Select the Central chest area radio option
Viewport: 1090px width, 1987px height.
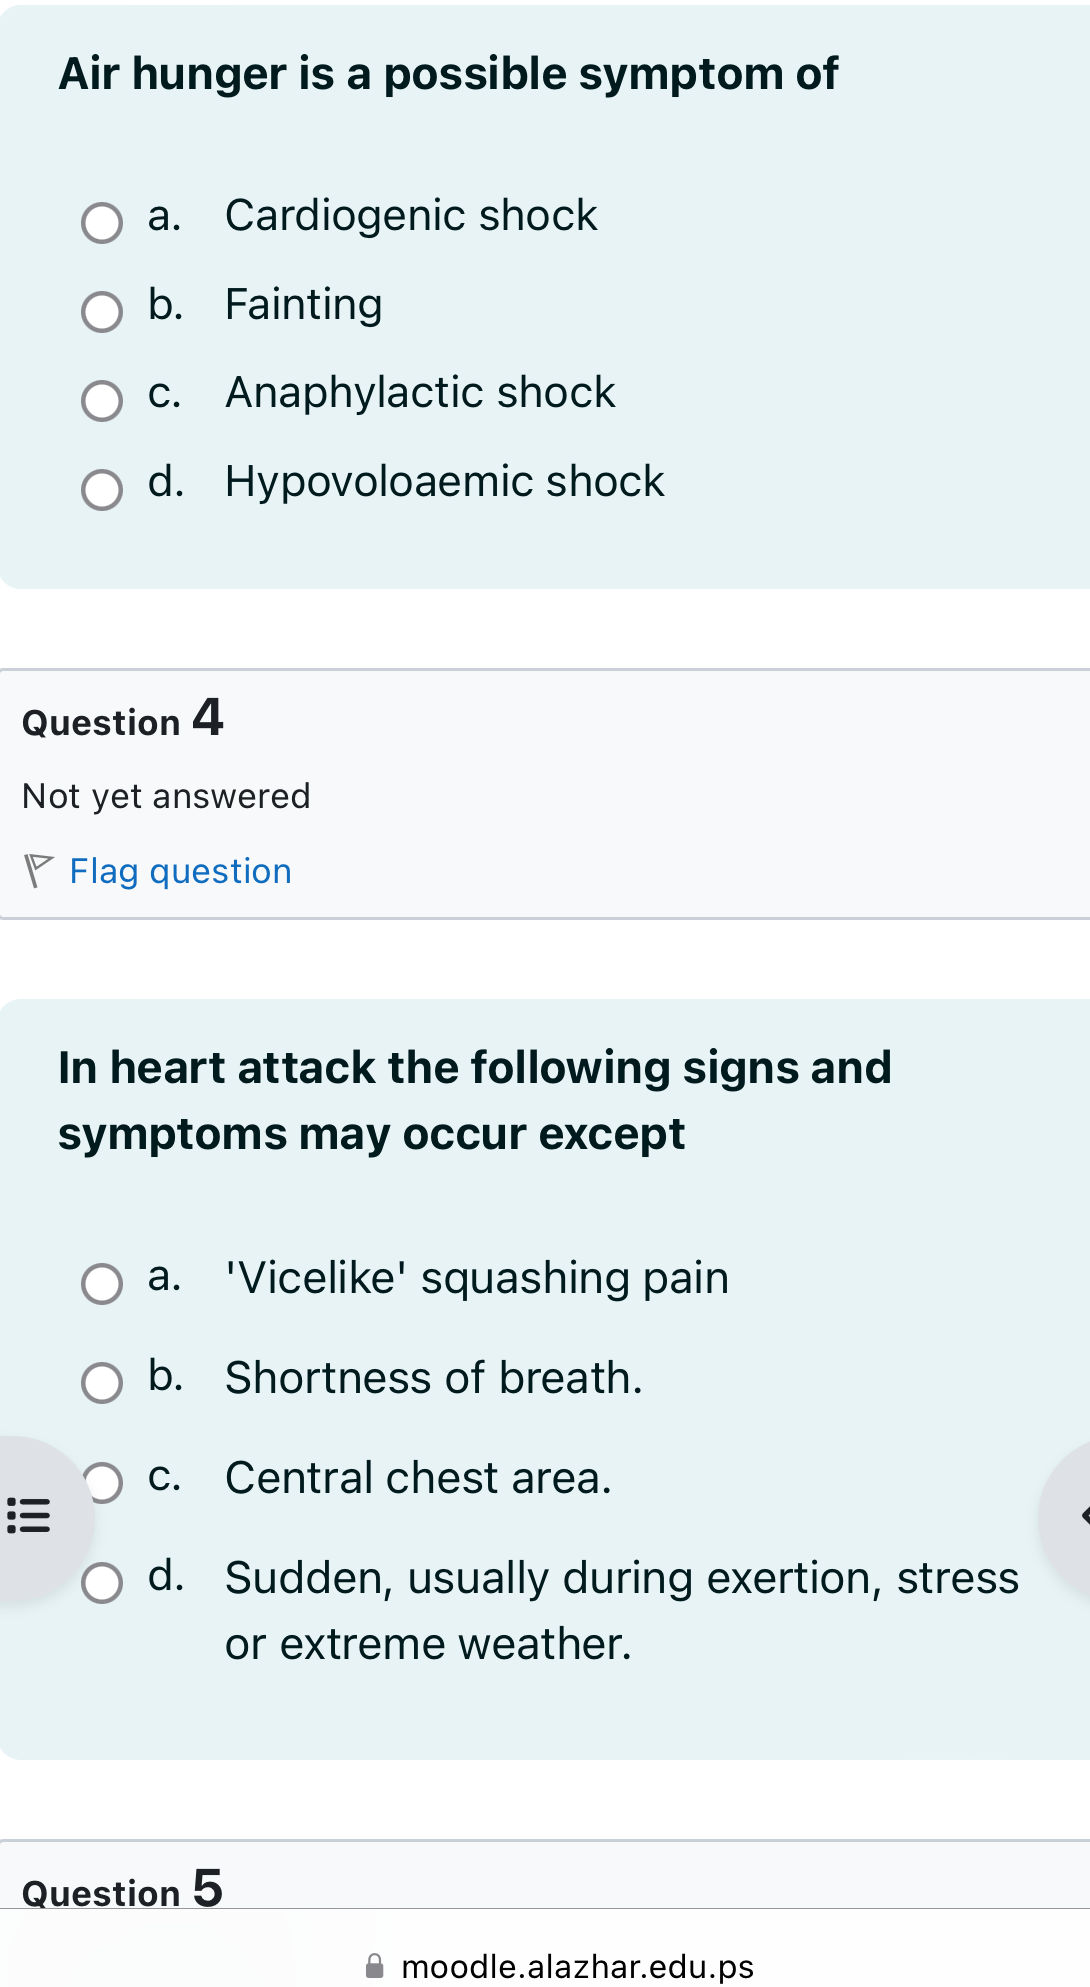104,1482
